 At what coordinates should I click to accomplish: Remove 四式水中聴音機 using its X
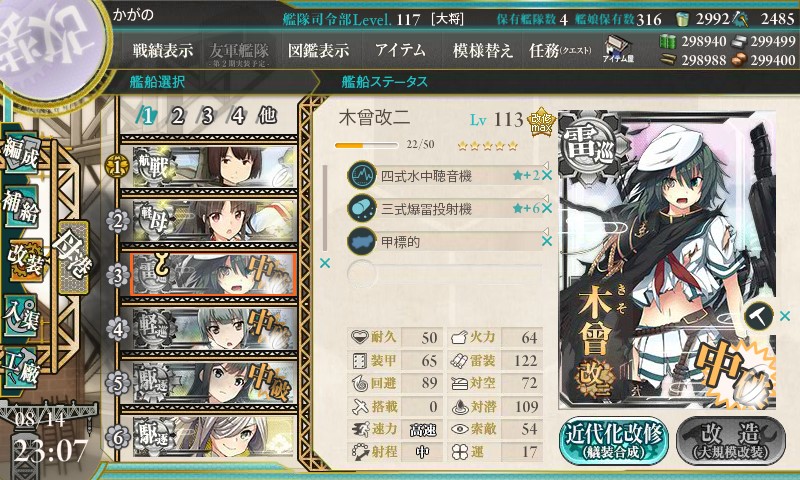tap(547, 175)
